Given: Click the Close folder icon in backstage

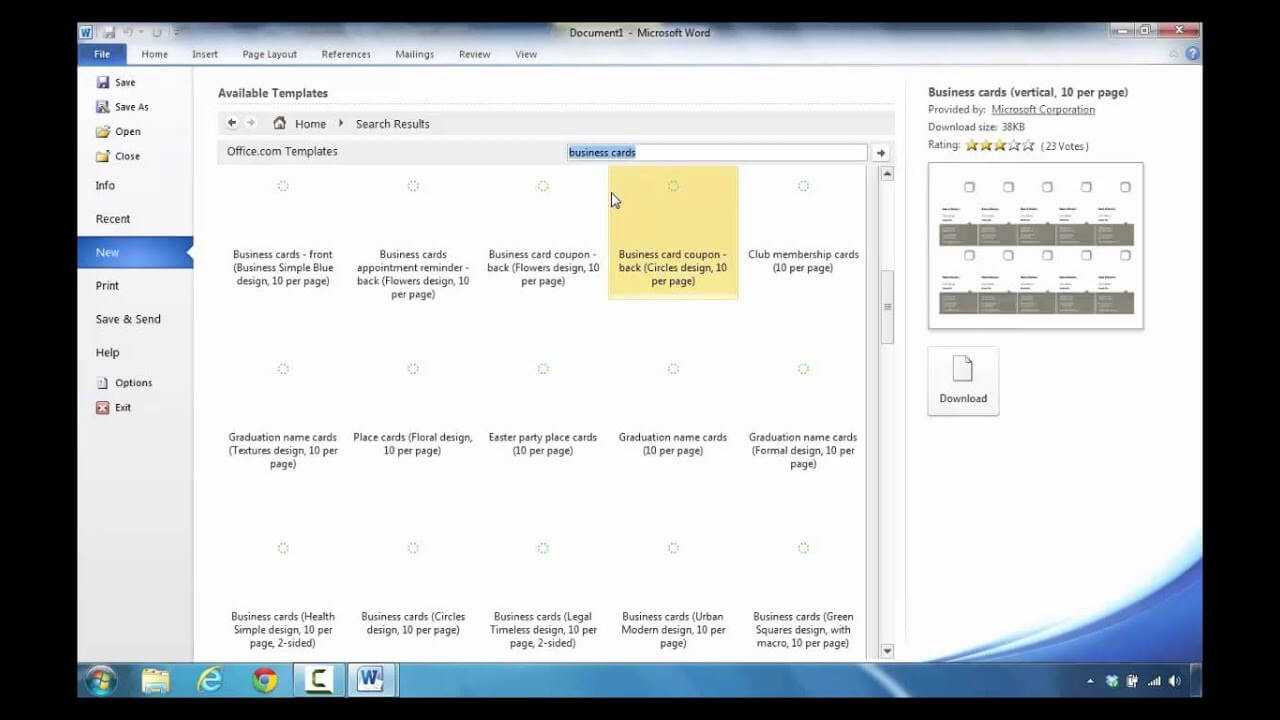Looking at the screenshot, I should (x=102, y=156).
